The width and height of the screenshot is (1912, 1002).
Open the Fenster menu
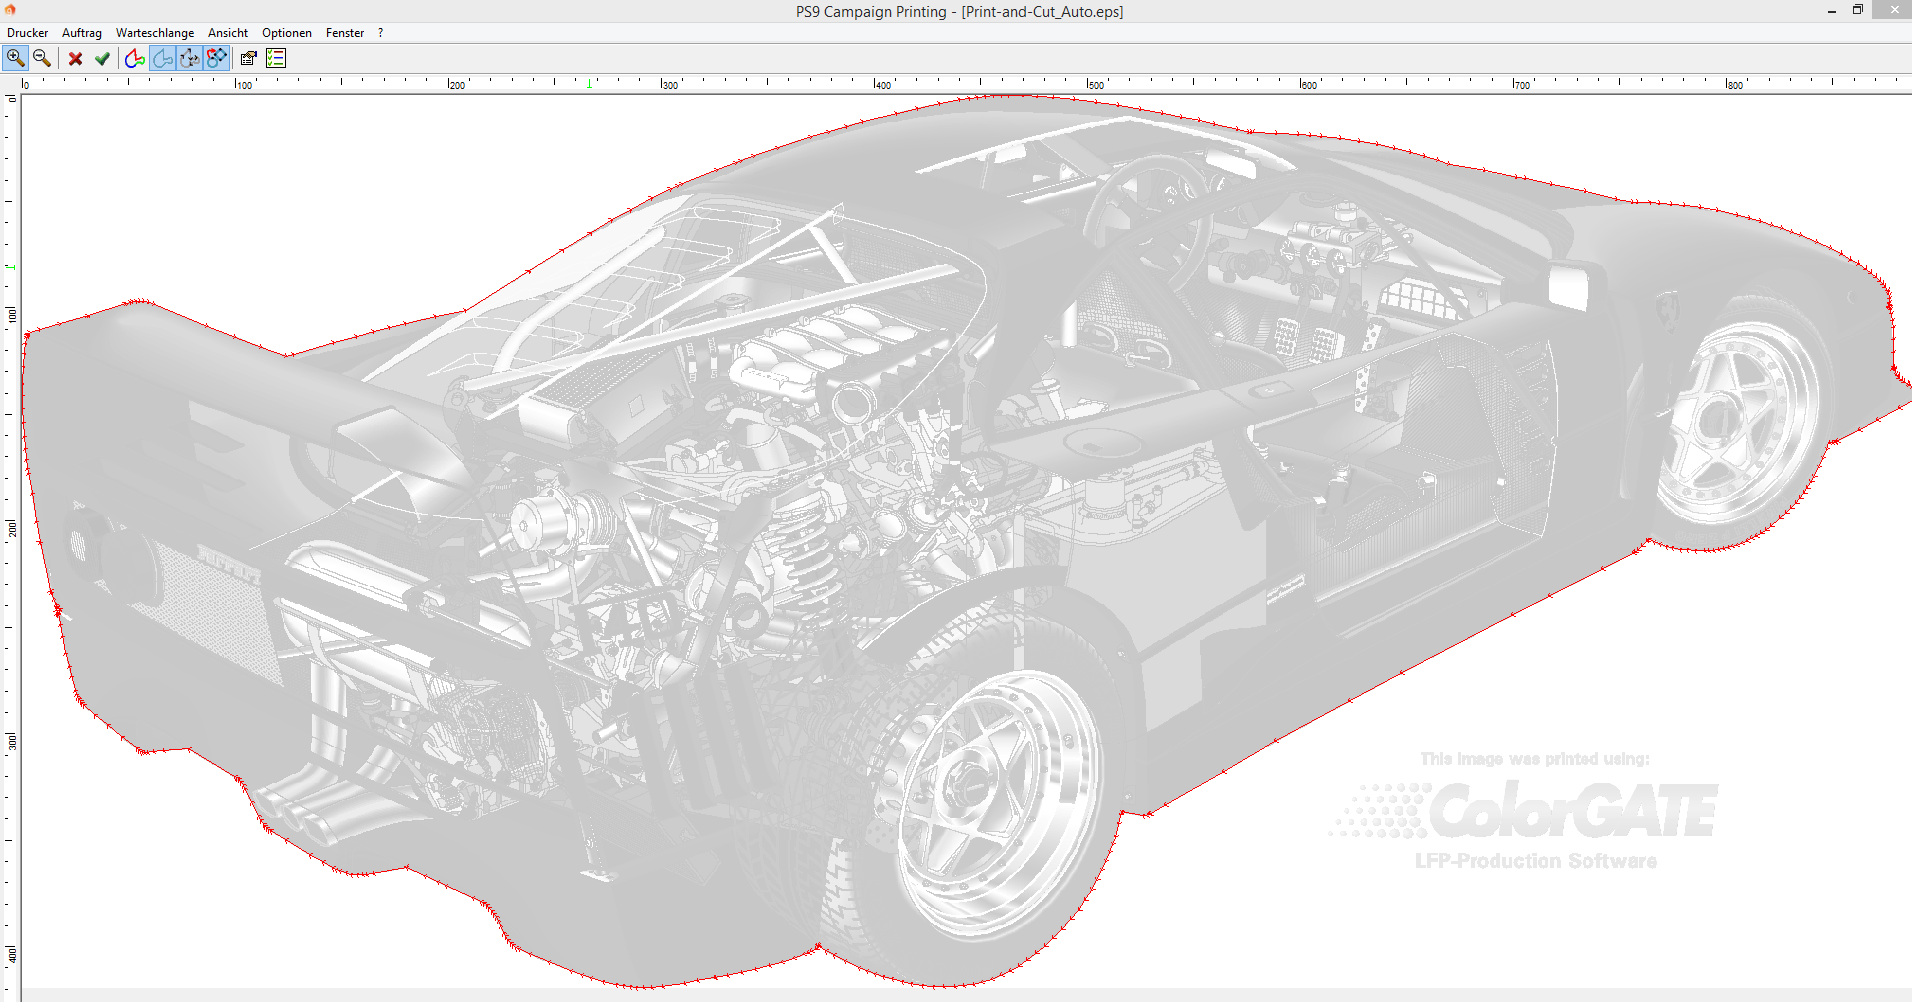pyautogui.click(x=345, y=33)
